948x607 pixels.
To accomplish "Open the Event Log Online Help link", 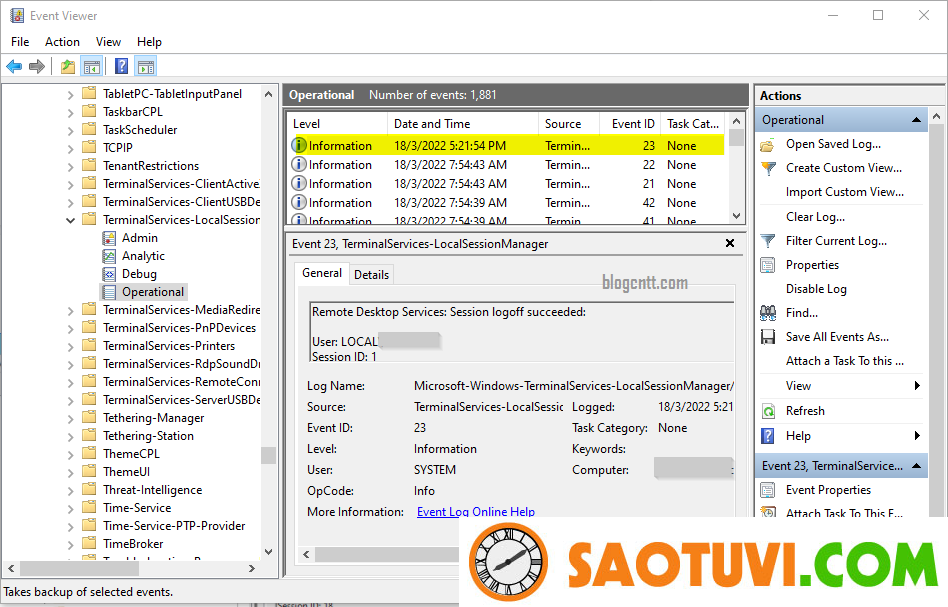I will tap(475, 512).
